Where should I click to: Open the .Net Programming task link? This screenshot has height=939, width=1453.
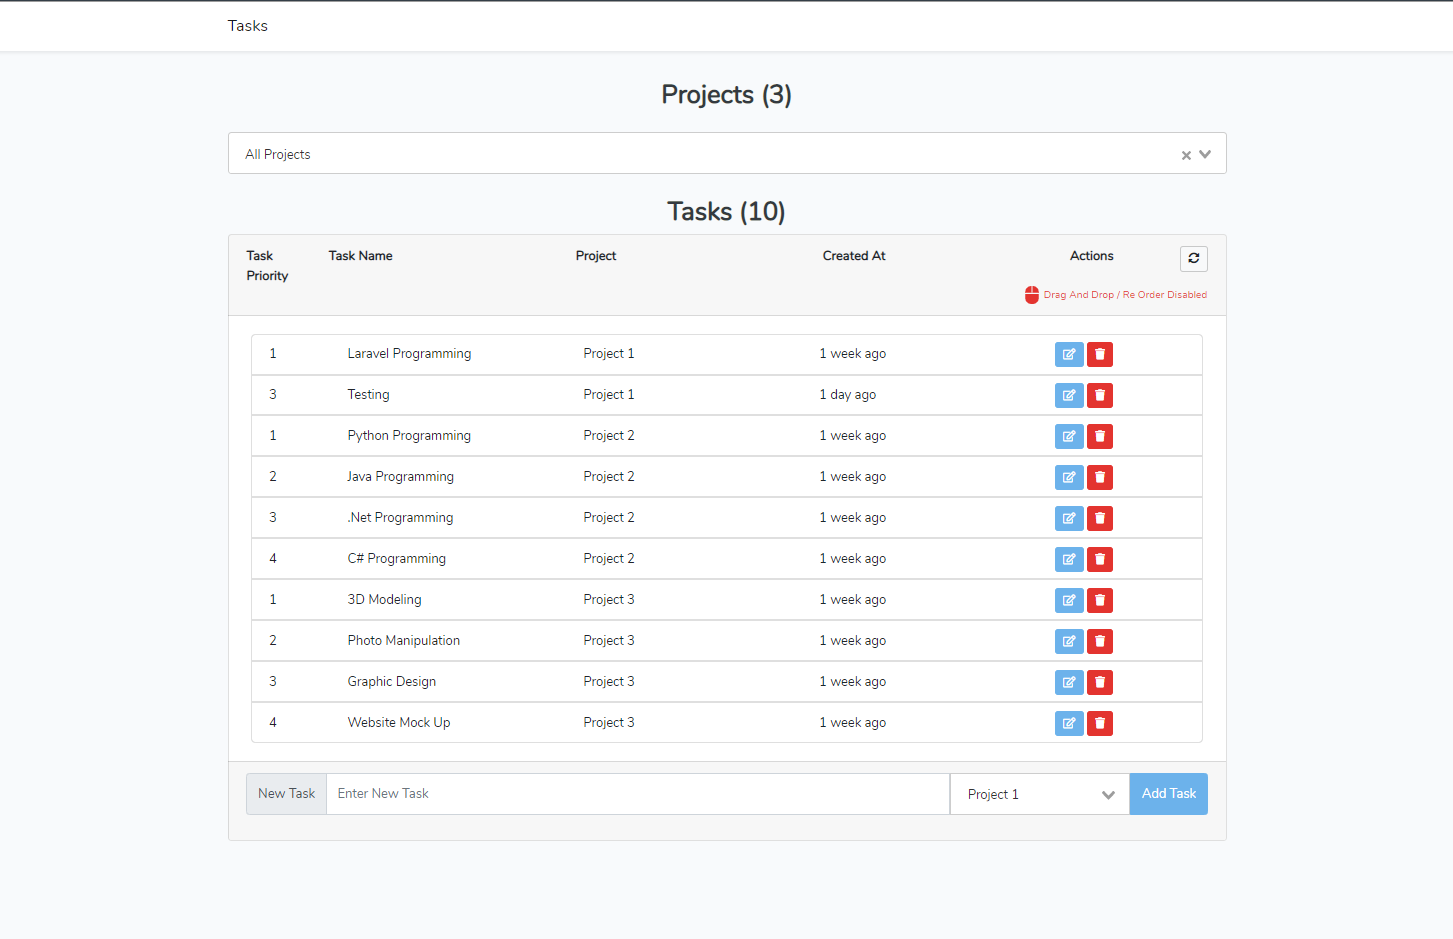400,517
